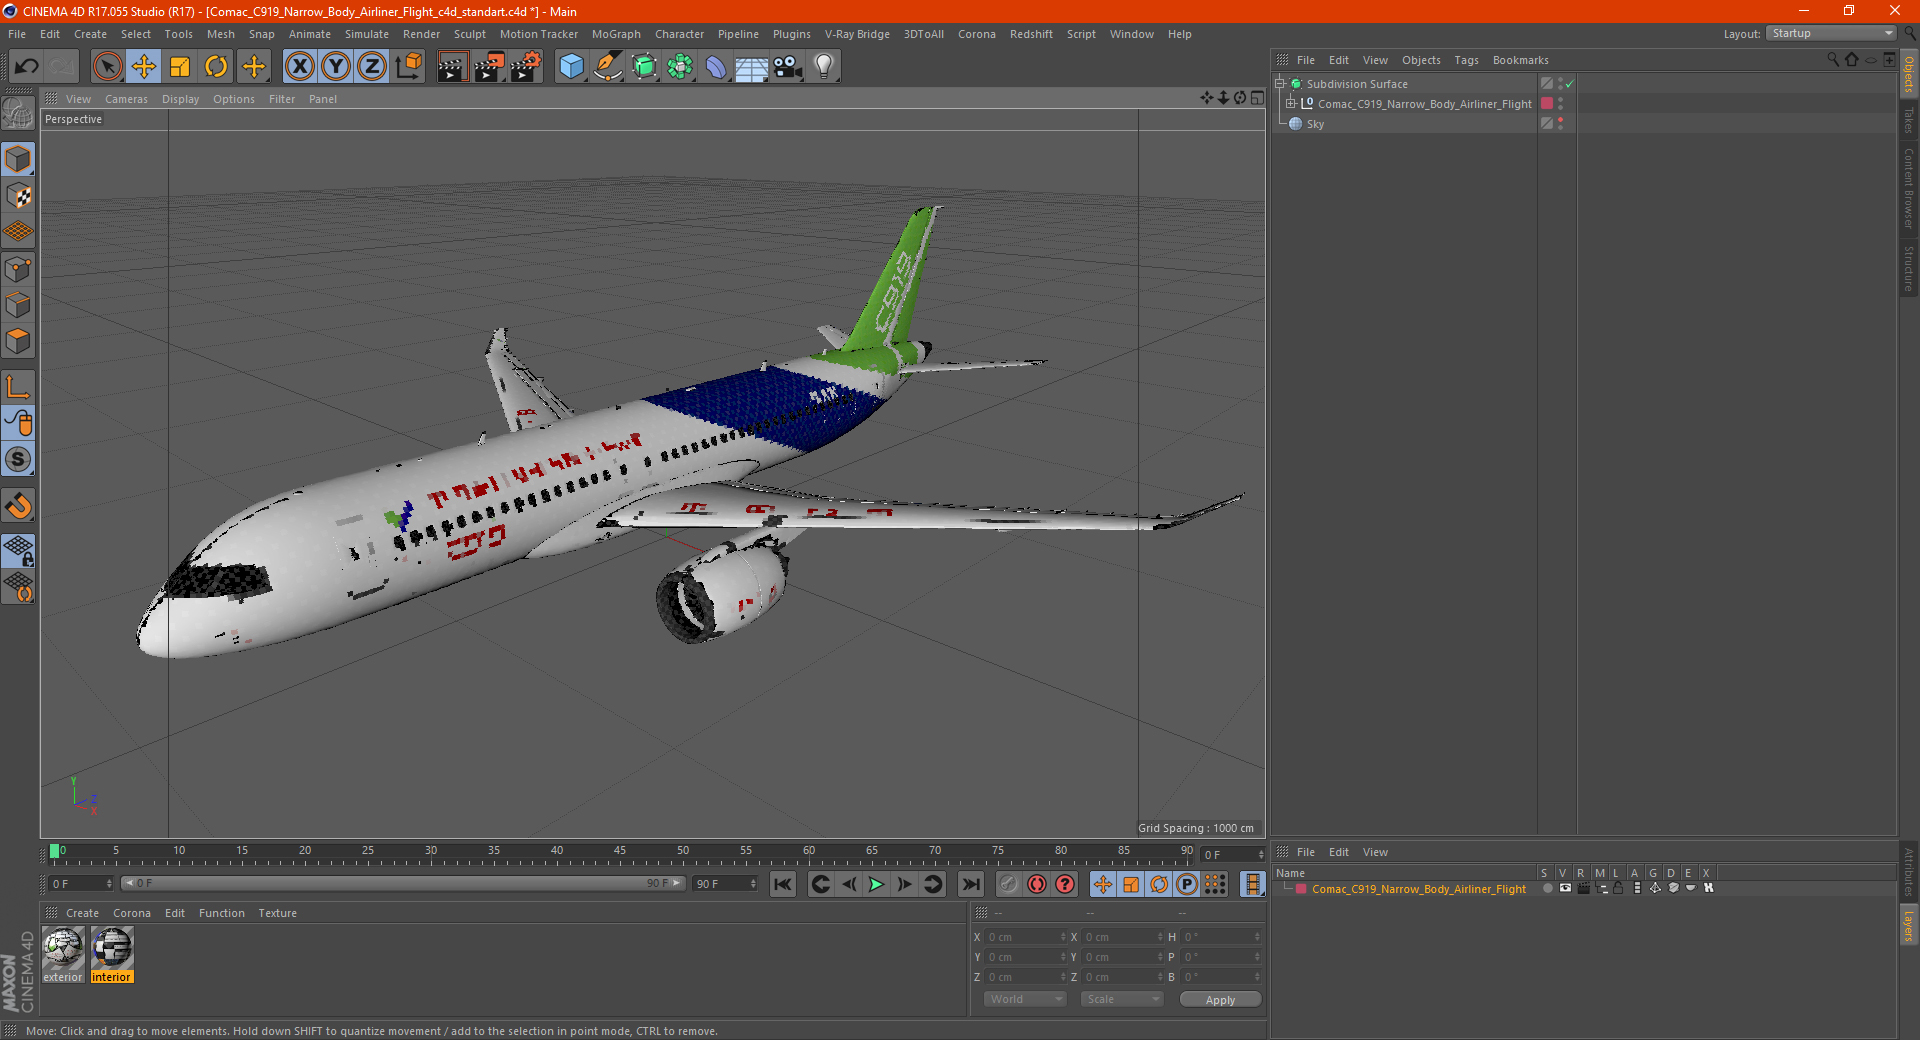Toggle X axis lock
1920x1040 pixels.
(299, 67)
